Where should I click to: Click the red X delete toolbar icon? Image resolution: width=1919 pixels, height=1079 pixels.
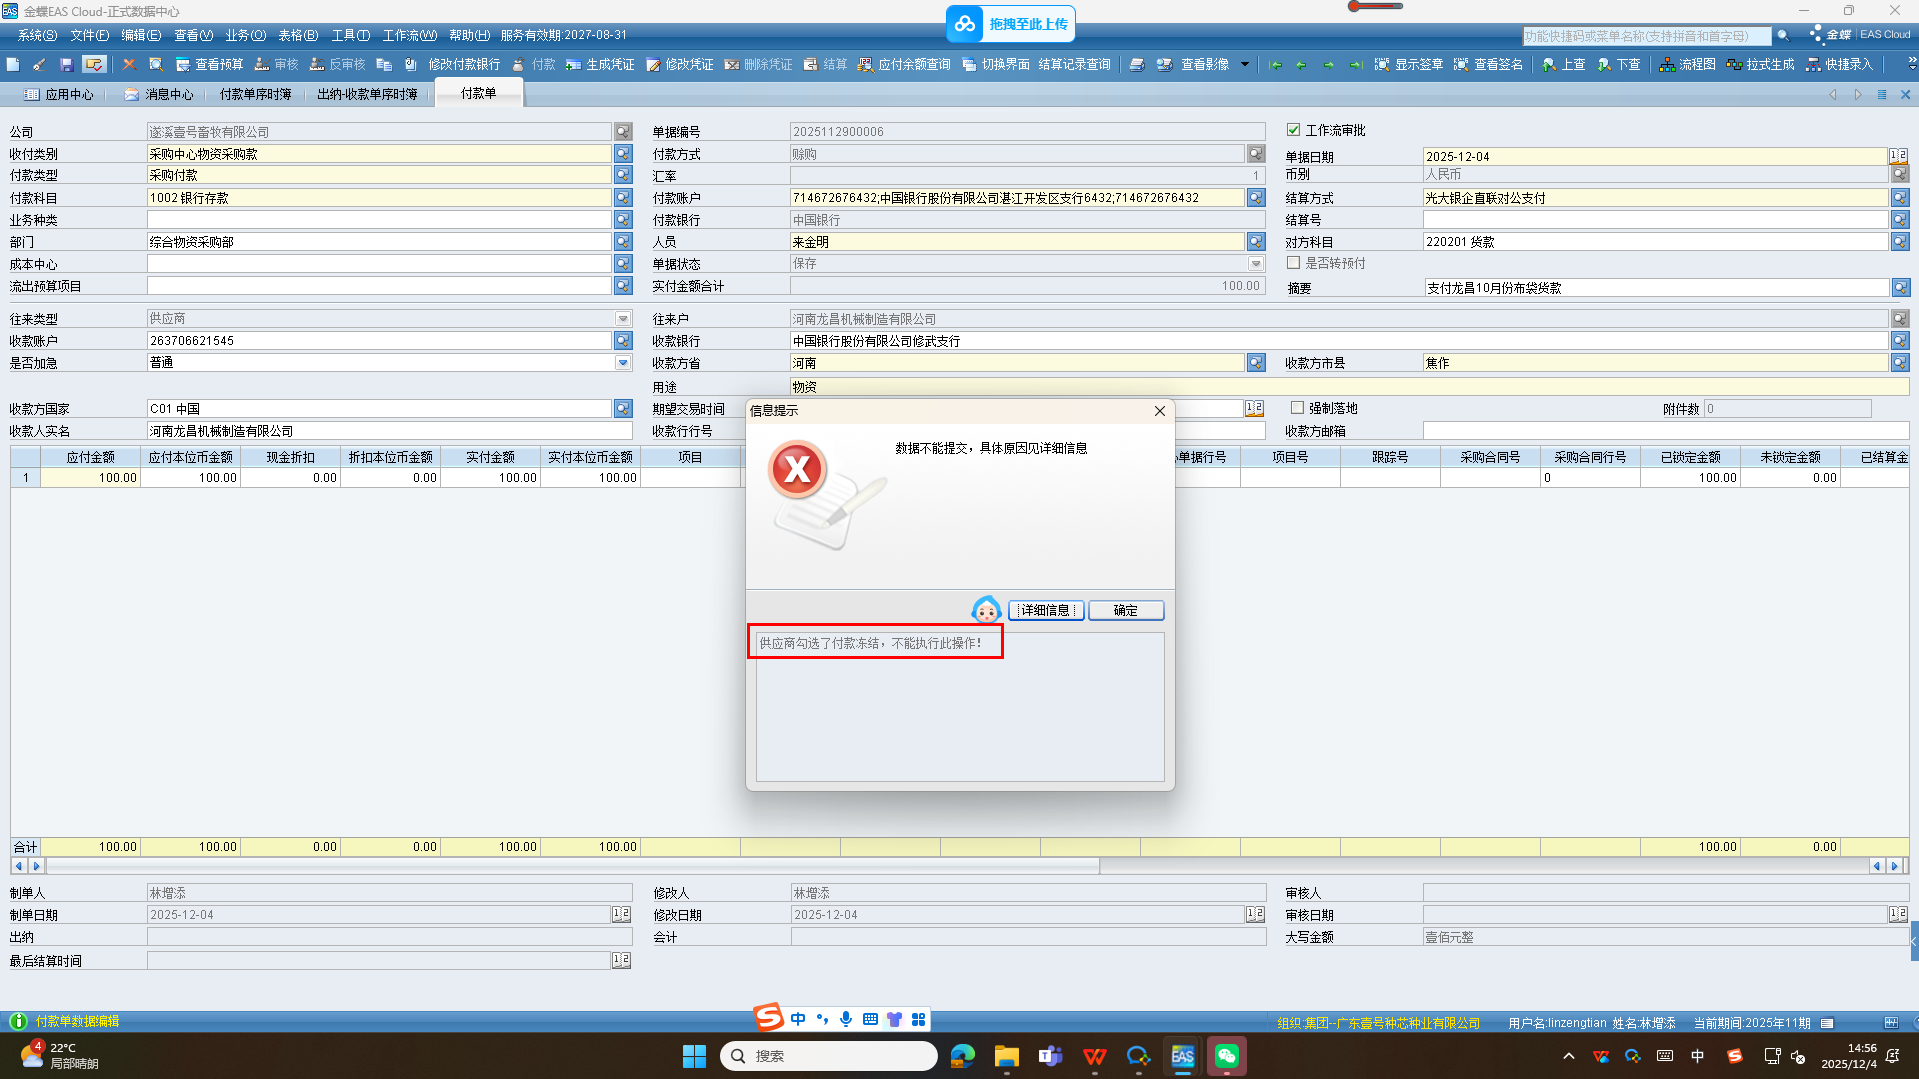[x=129, y=65]
